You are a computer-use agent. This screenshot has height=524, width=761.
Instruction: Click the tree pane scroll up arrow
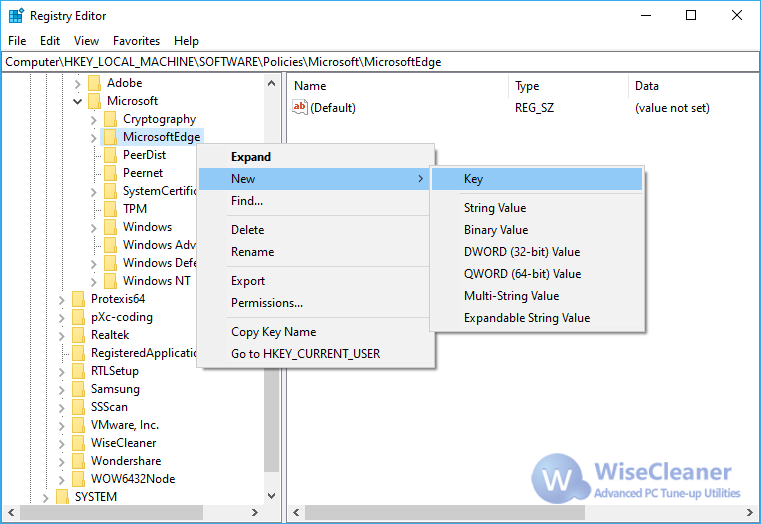coord(272,83)
